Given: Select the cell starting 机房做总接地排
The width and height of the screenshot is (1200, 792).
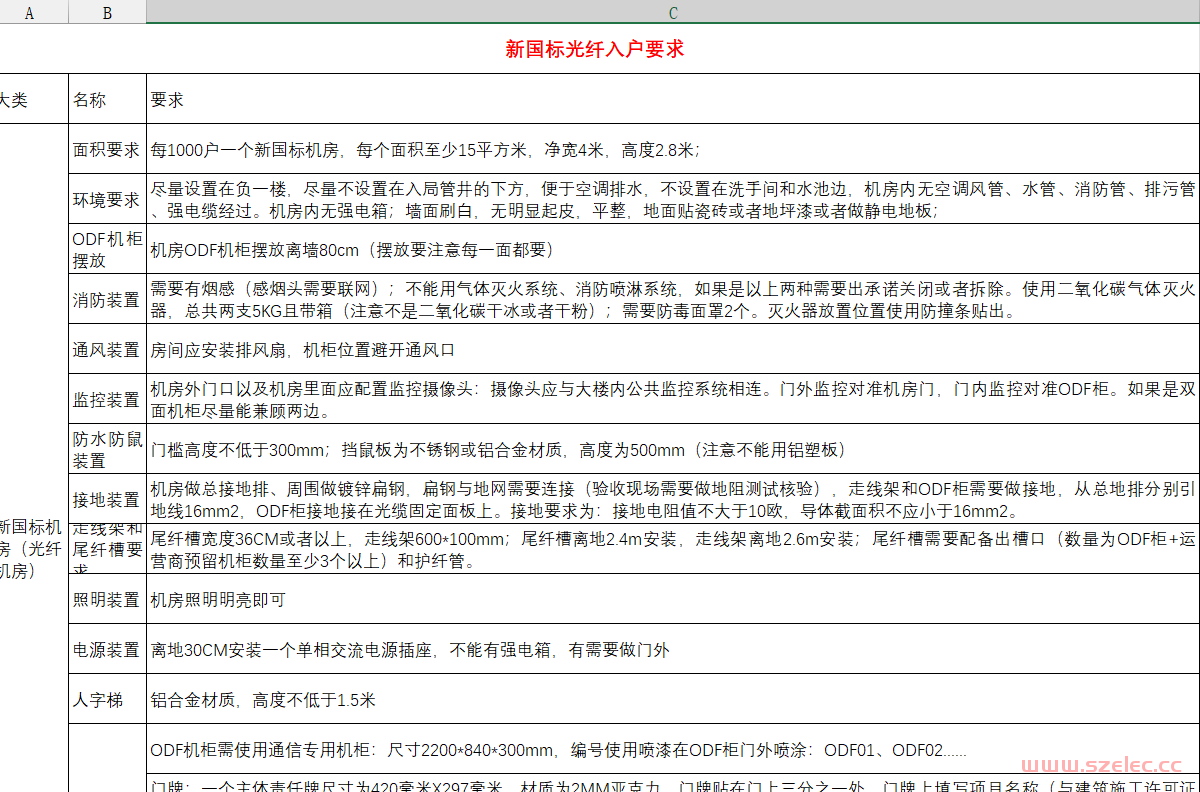Looking at the screenshot, I should pos(673,499).
